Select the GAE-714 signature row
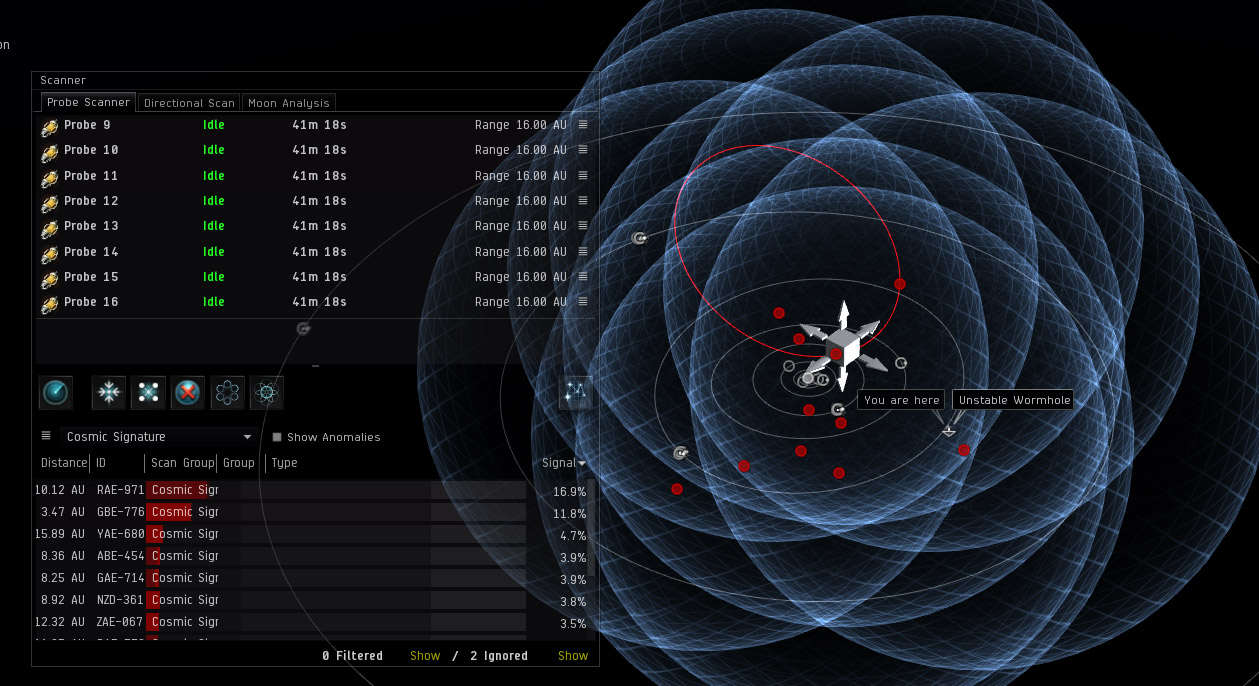The width and height of the screenshot is (1259, 686). [311, 578]
